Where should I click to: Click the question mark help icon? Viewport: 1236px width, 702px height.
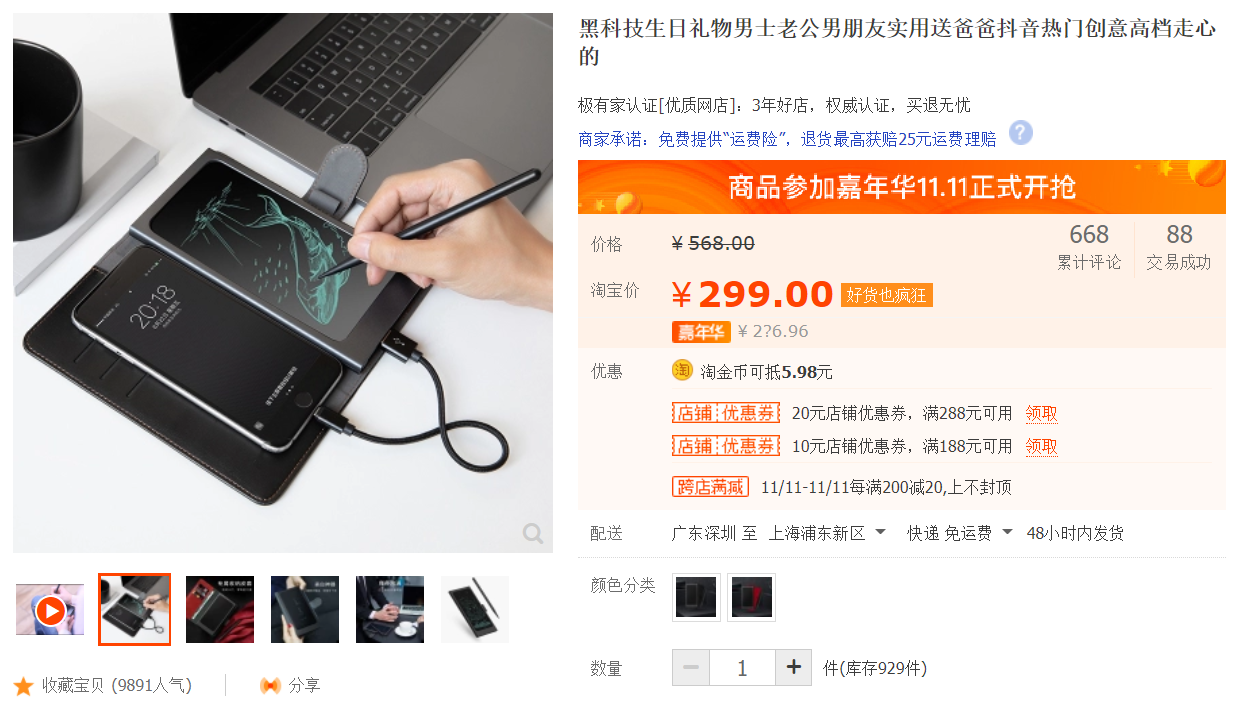(x=1020, y=133)
